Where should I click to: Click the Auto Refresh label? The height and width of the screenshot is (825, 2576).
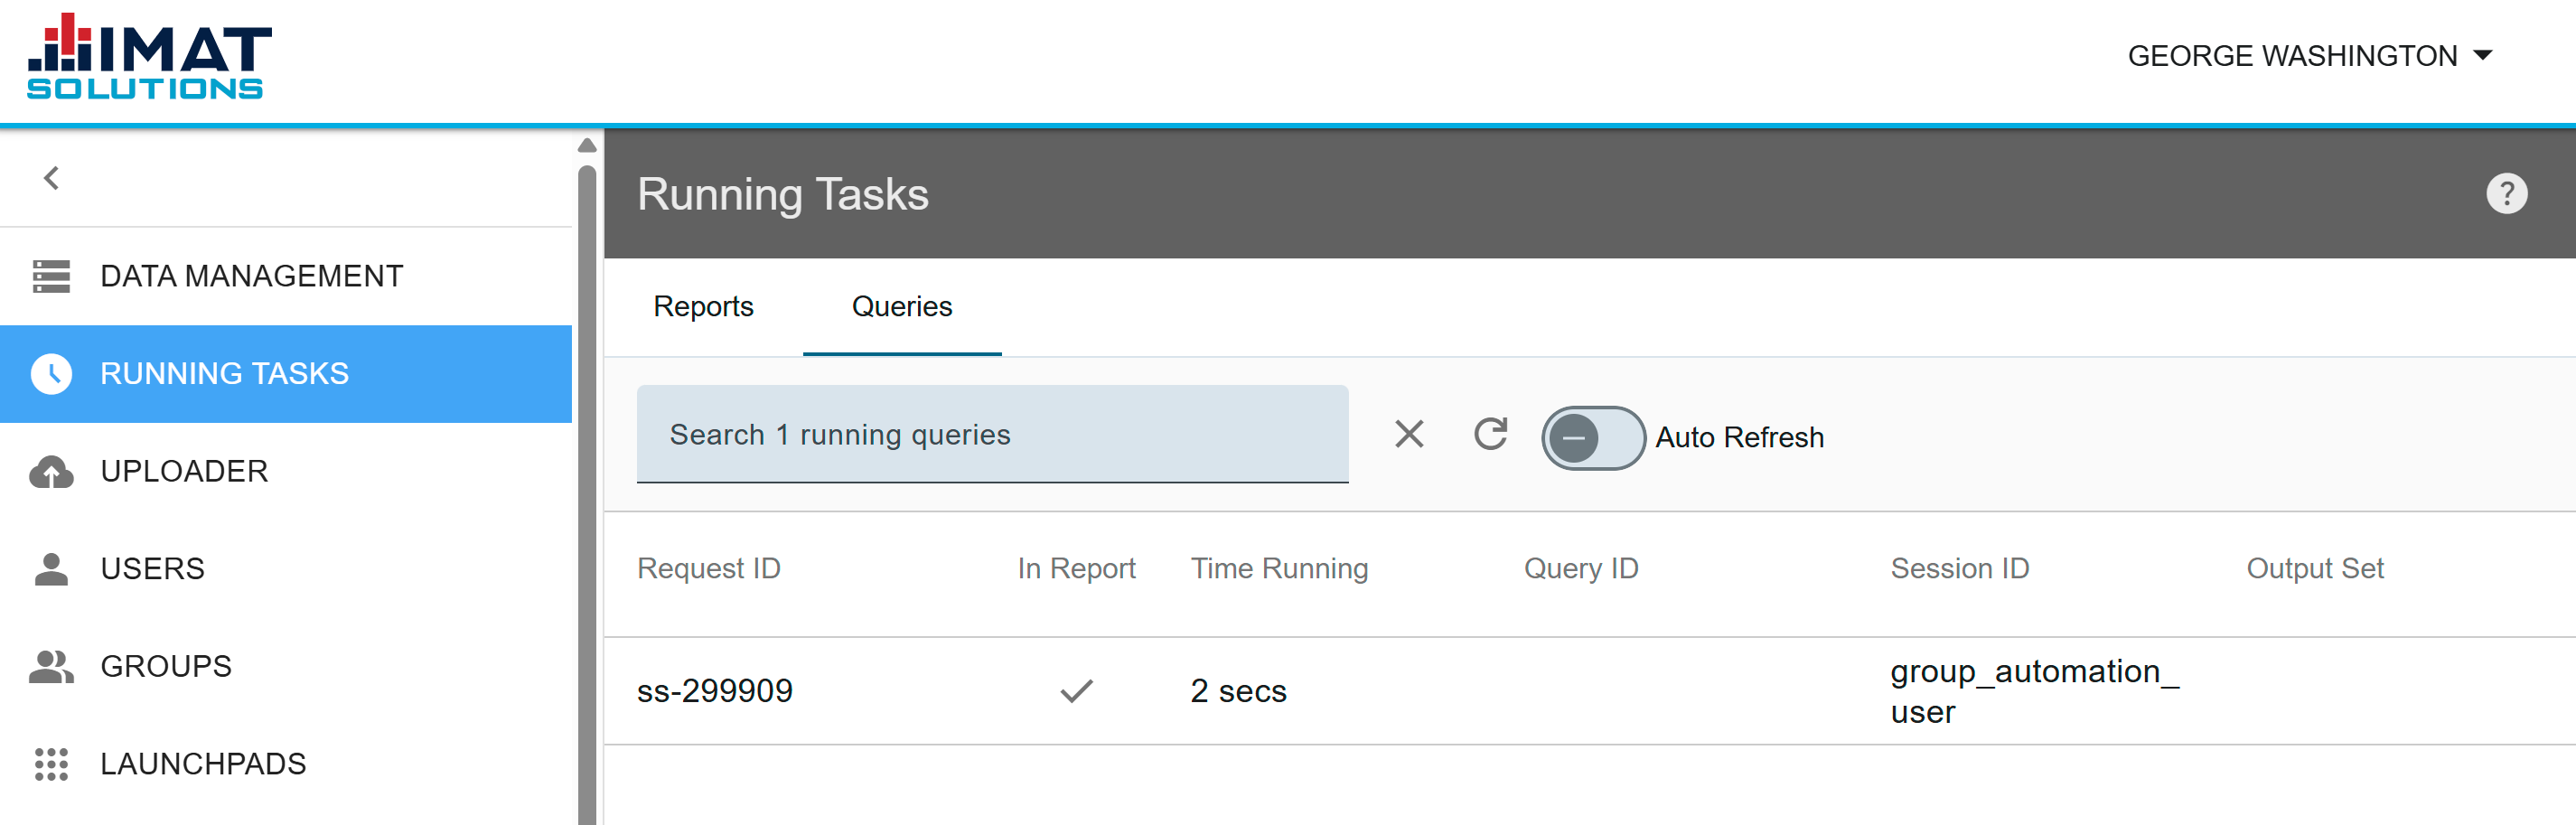point(1739,438)
